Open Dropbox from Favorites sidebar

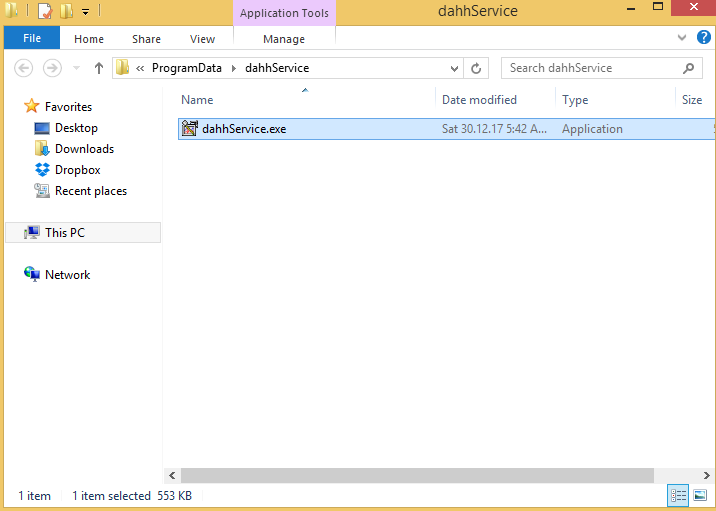point(77,170)
